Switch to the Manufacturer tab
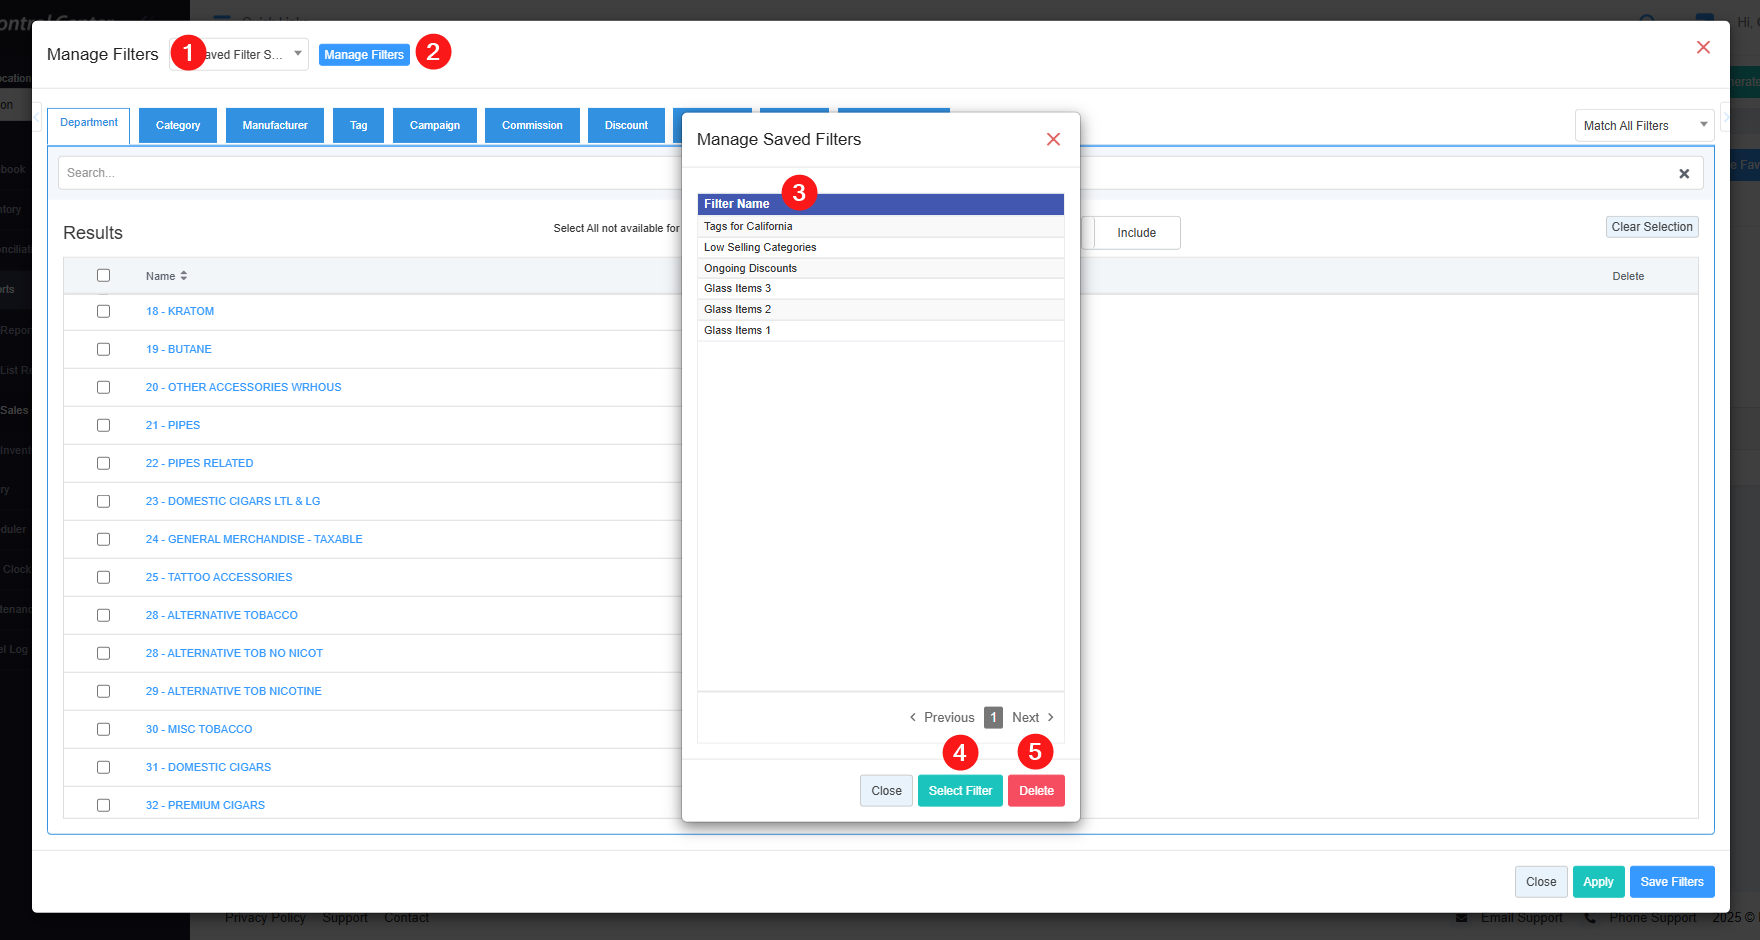This screenshot has height=940, width=1760. click(275, 126)
